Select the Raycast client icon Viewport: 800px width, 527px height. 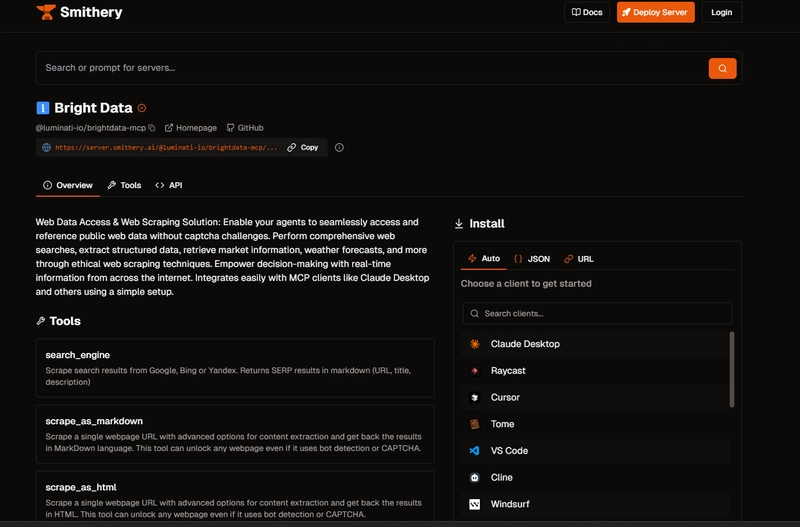click(x=474, y=371)
